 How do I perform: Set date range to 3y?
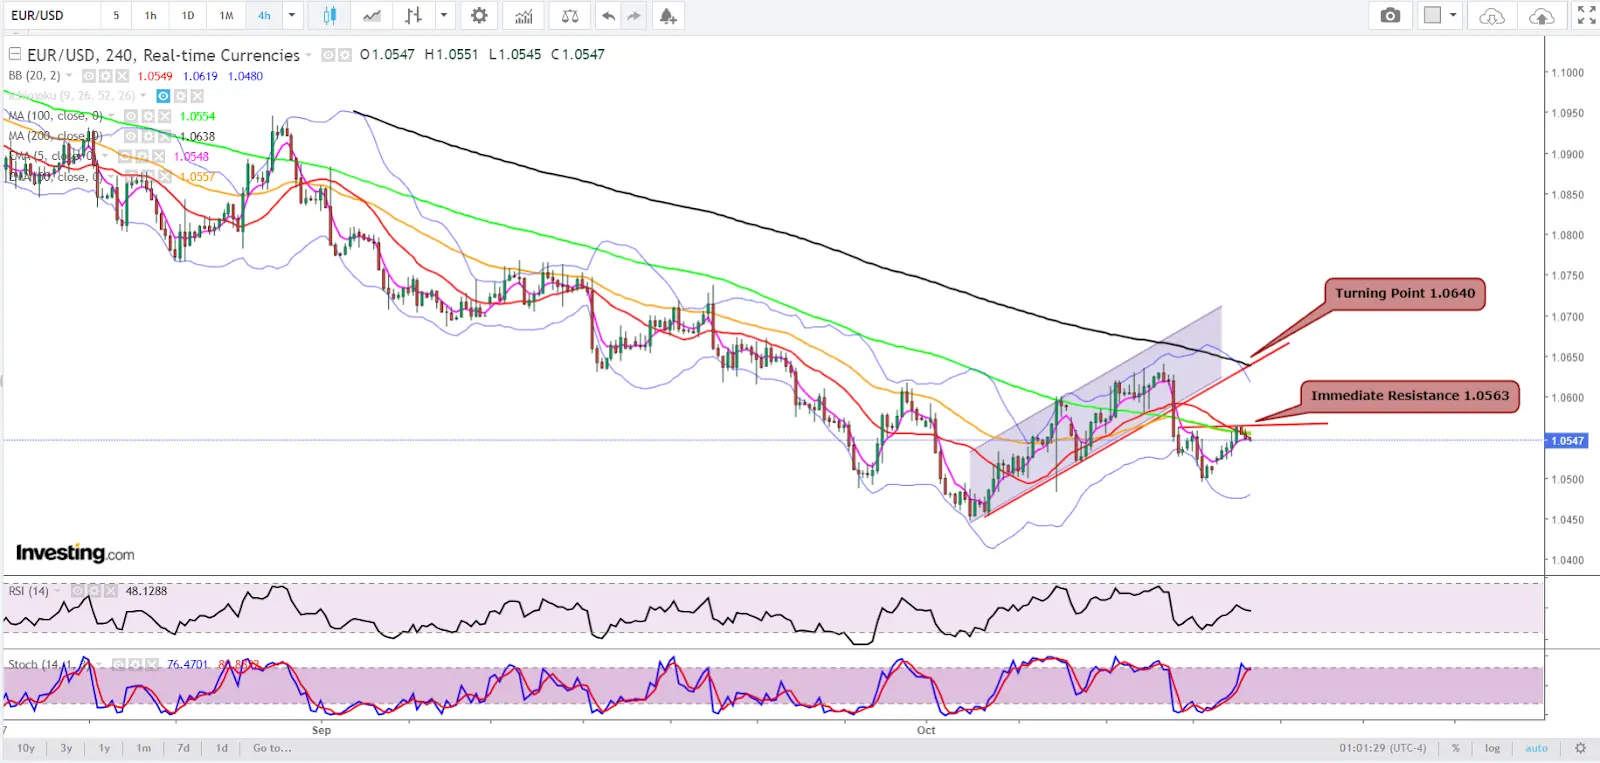[66, 748]
